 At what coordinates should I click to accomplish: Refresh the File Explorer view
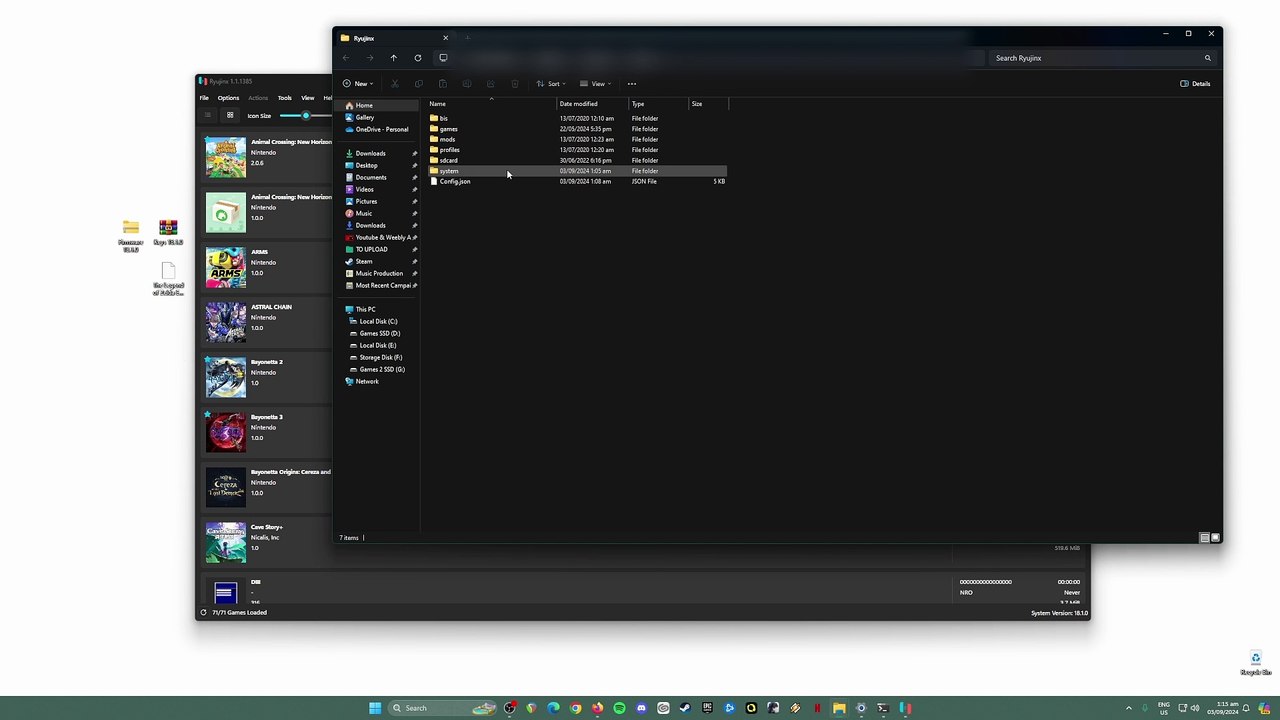point(418,58)
